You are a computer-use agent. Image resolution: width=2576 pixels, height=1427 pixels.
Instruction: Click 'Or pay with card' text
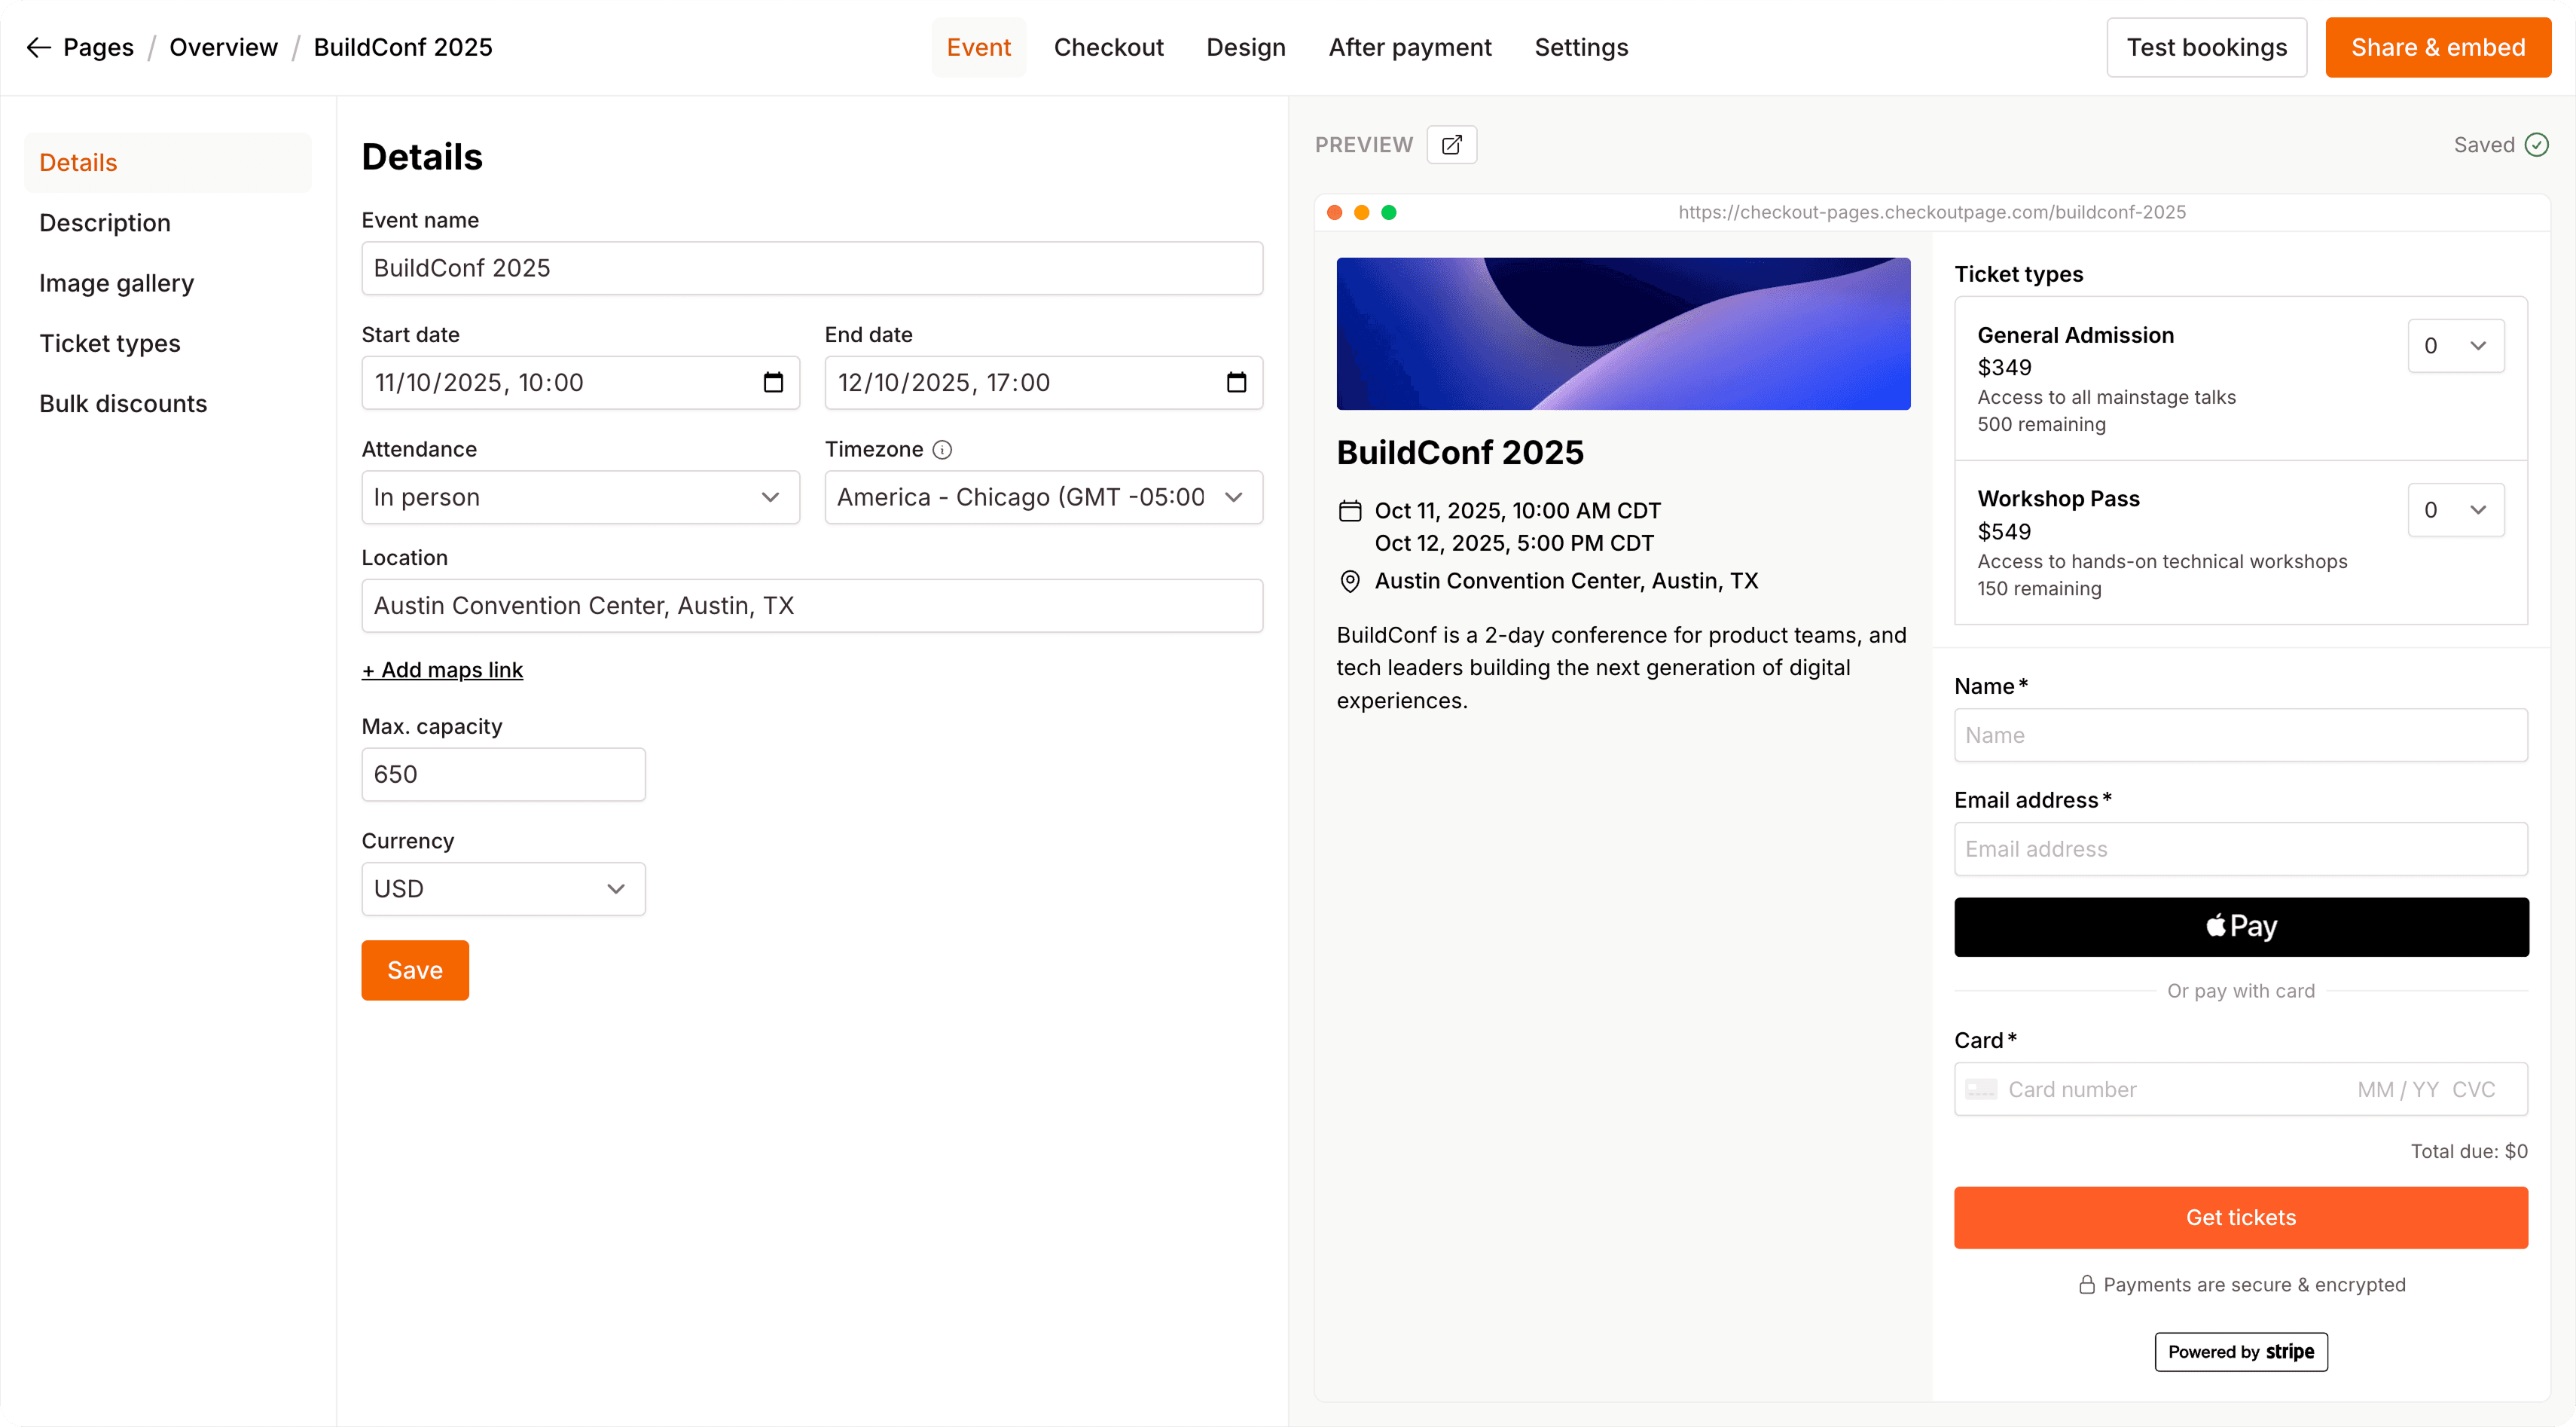click(x=2240, y=991)
